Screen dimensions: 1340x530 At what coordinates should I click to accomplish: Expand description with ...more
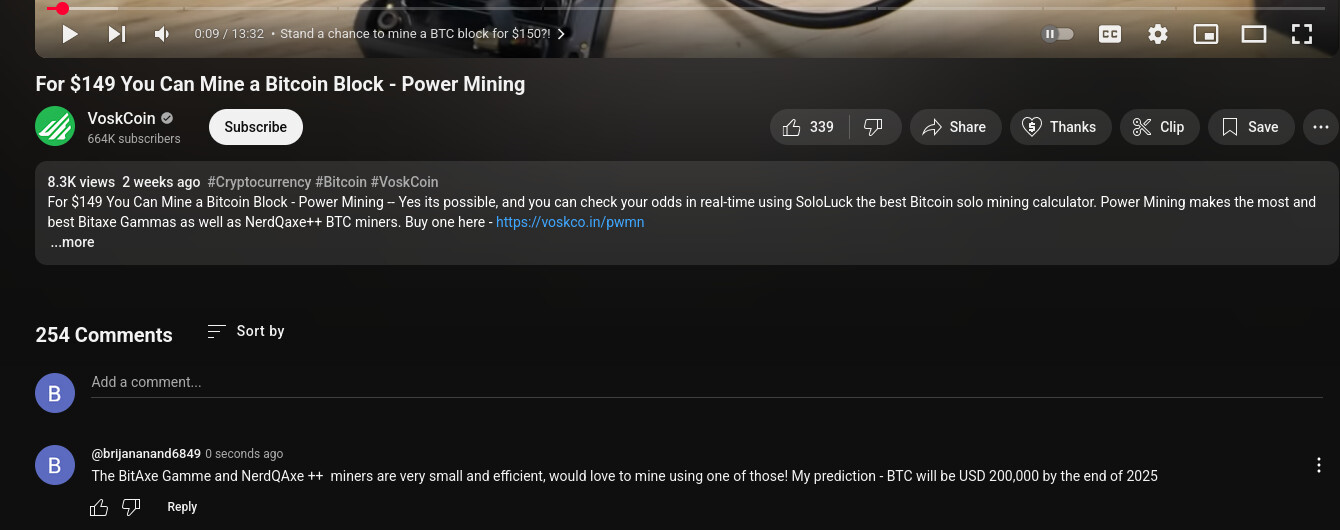(73, 242)
